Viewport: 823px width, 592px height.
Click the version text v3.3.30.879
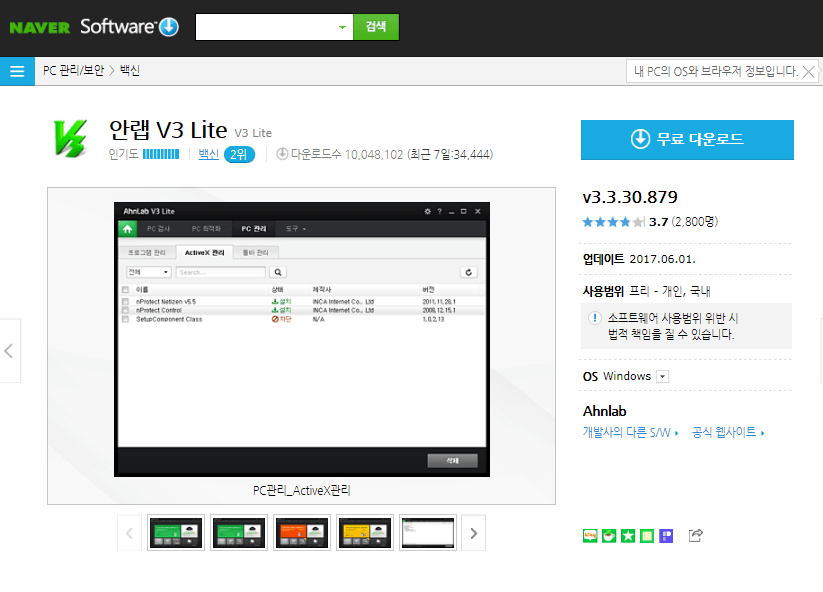coord(630,197)
